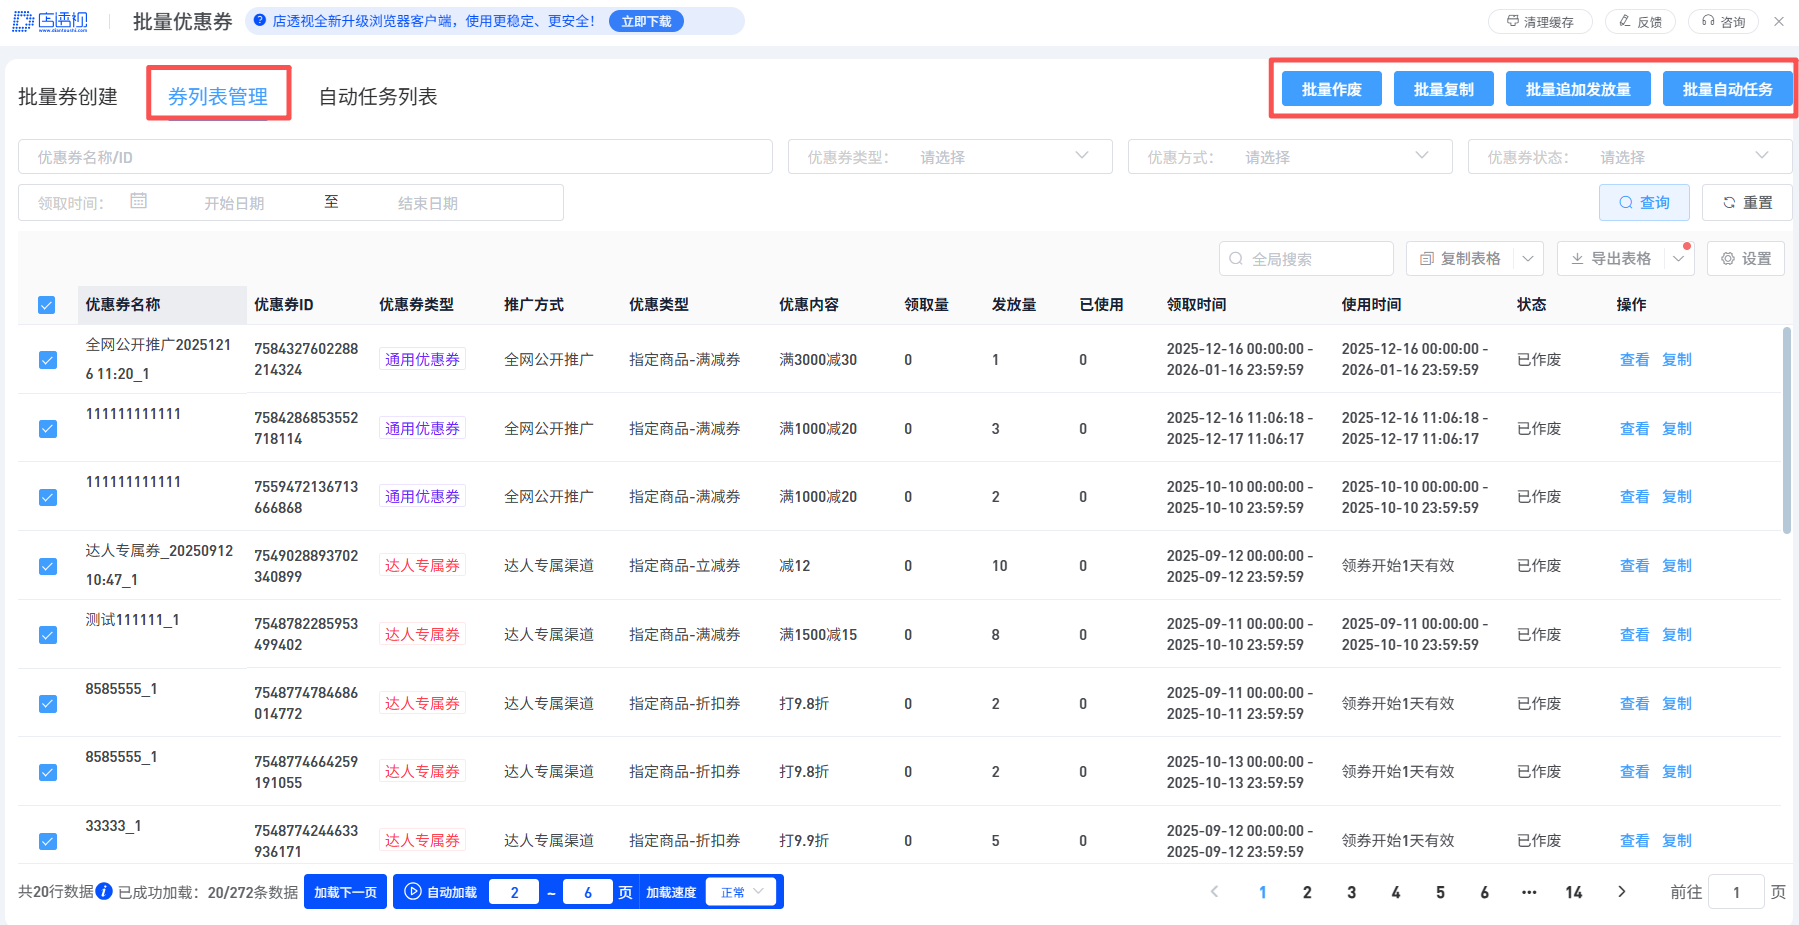Screen dimensions: 1799x925
Task: Uncheck the 测试111111_1 row checkbox
Action: point(47,635)
